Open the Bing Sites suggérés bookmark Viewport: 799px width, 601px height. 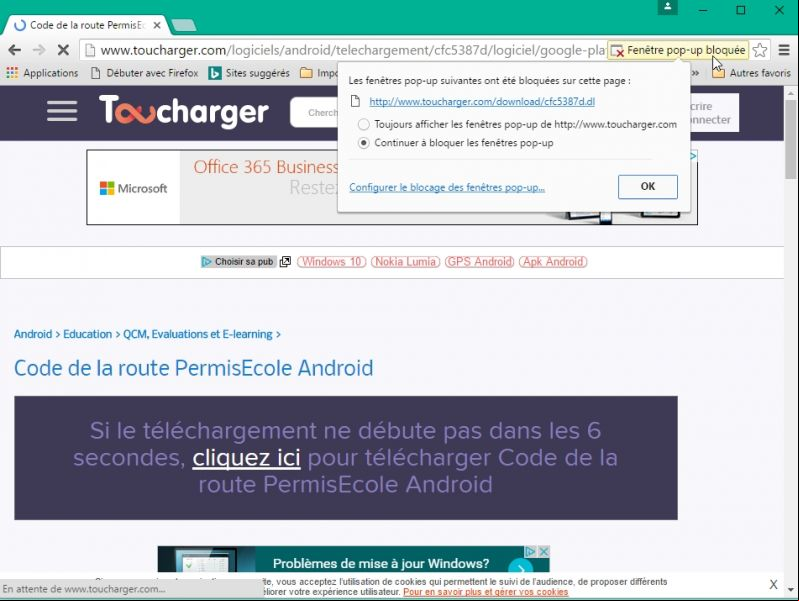pyautogui.click(x=249, y=73)
